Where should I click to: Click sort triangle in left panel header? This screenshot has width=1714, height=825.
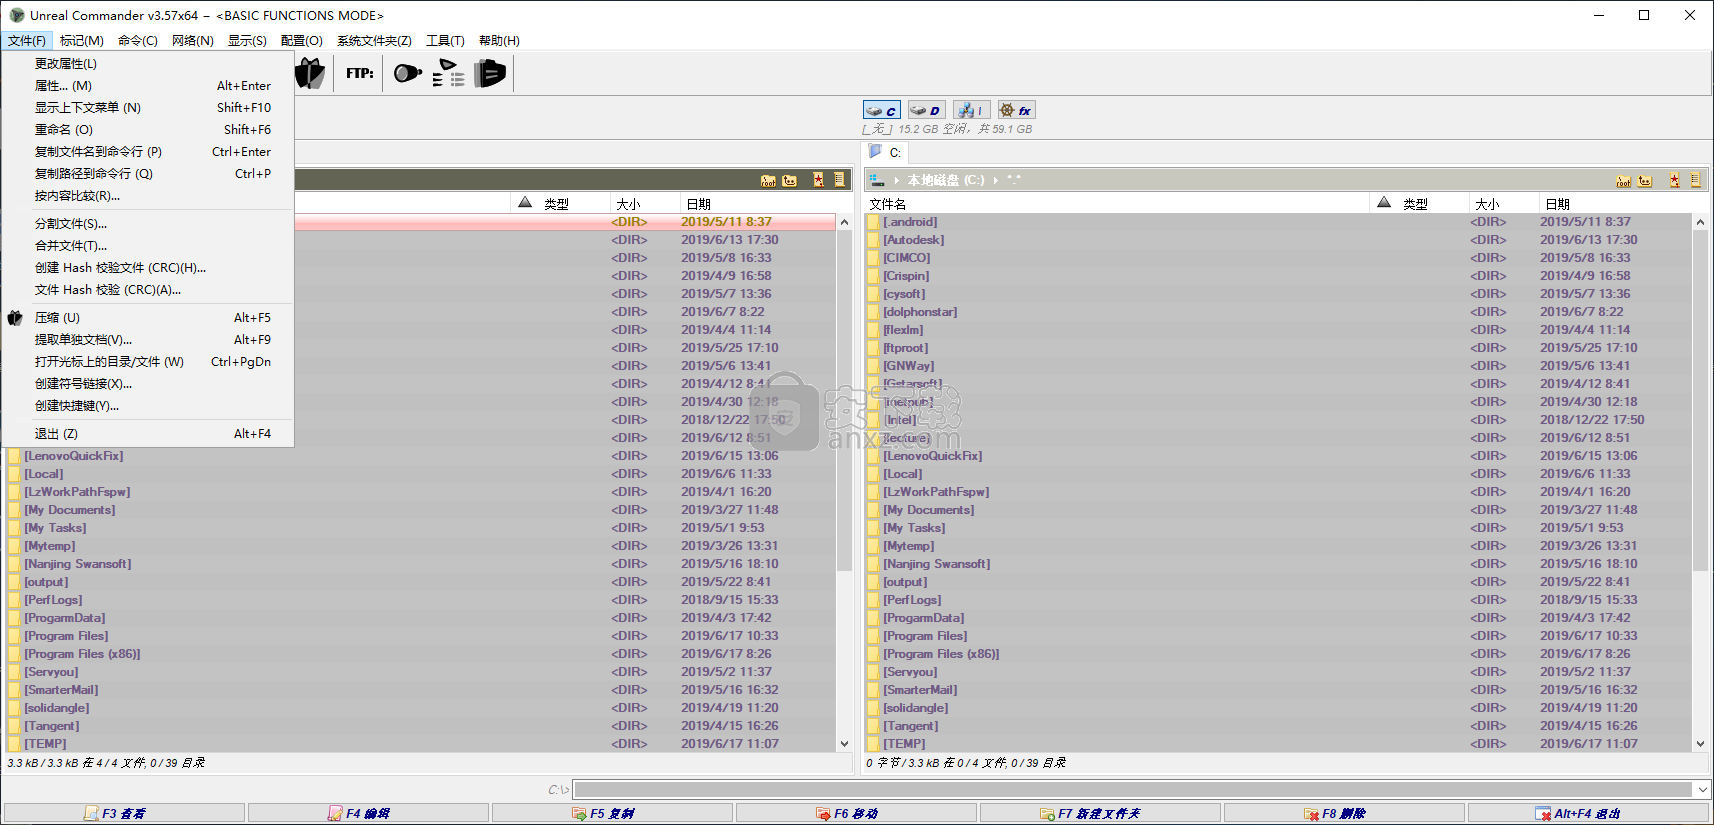pos(525,203)
